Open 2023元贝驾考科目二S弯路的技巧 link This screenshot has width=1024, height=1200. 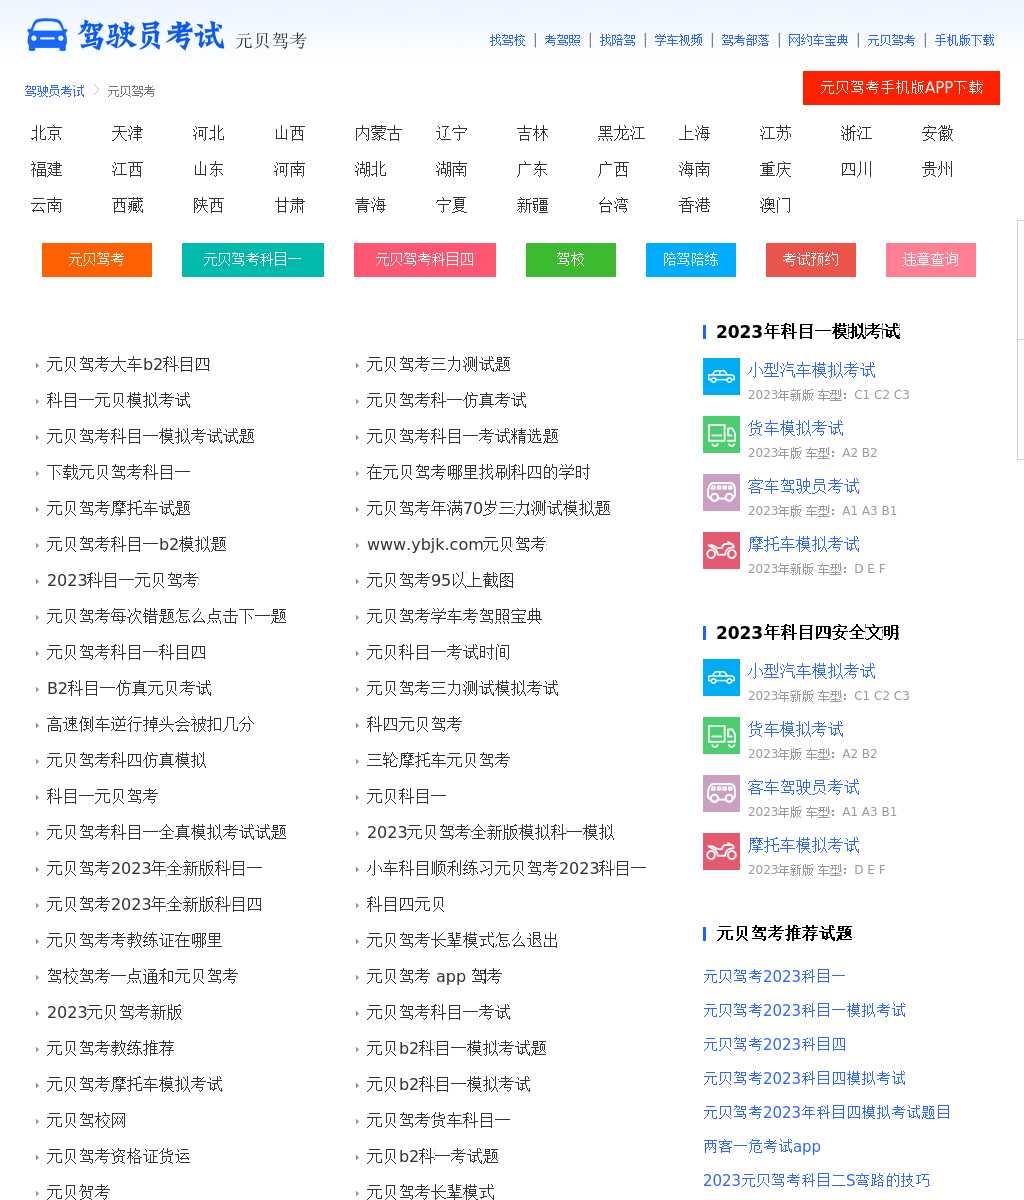point(816,1180)
